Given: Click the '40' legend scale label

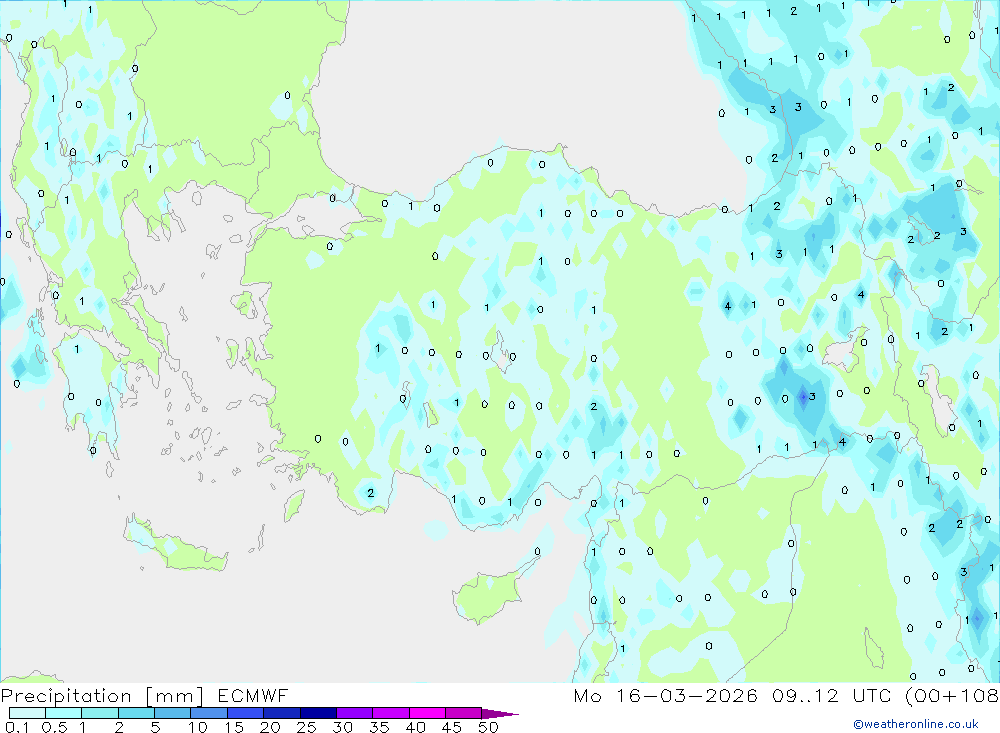Looking at the screenshot, I should 415,727.
